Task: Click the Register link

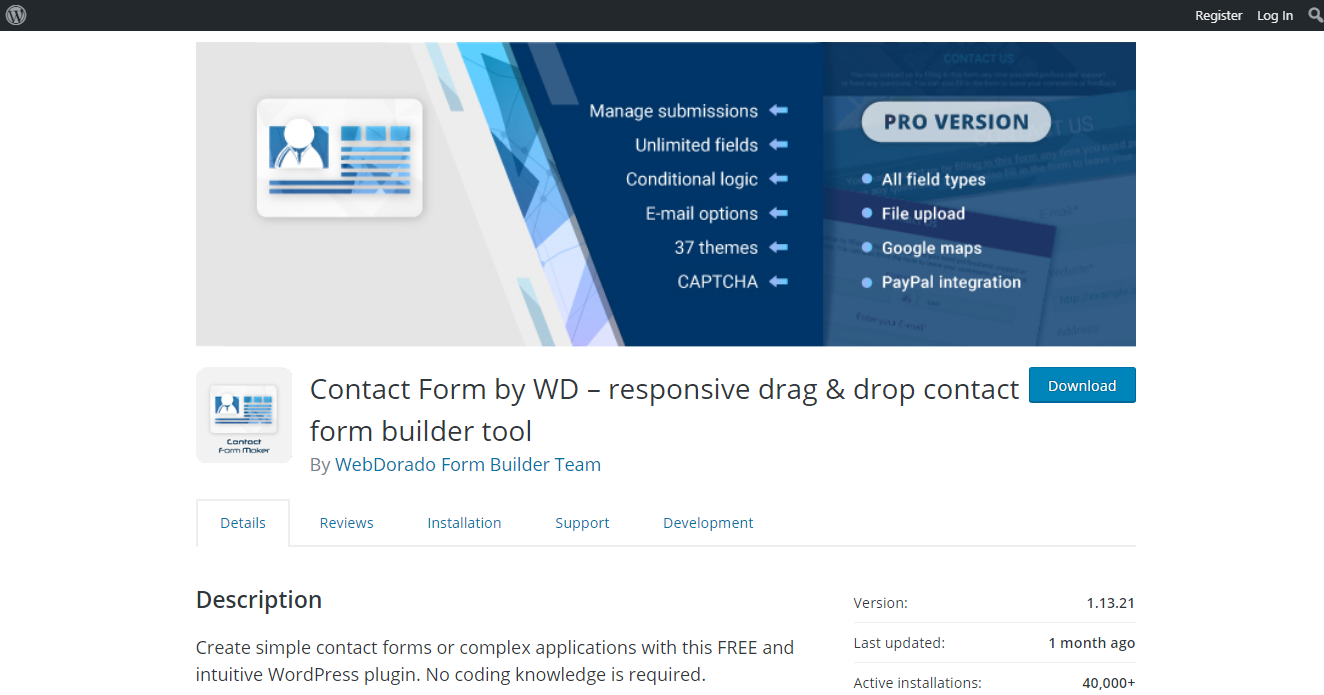Action: tap(1218, 15)
